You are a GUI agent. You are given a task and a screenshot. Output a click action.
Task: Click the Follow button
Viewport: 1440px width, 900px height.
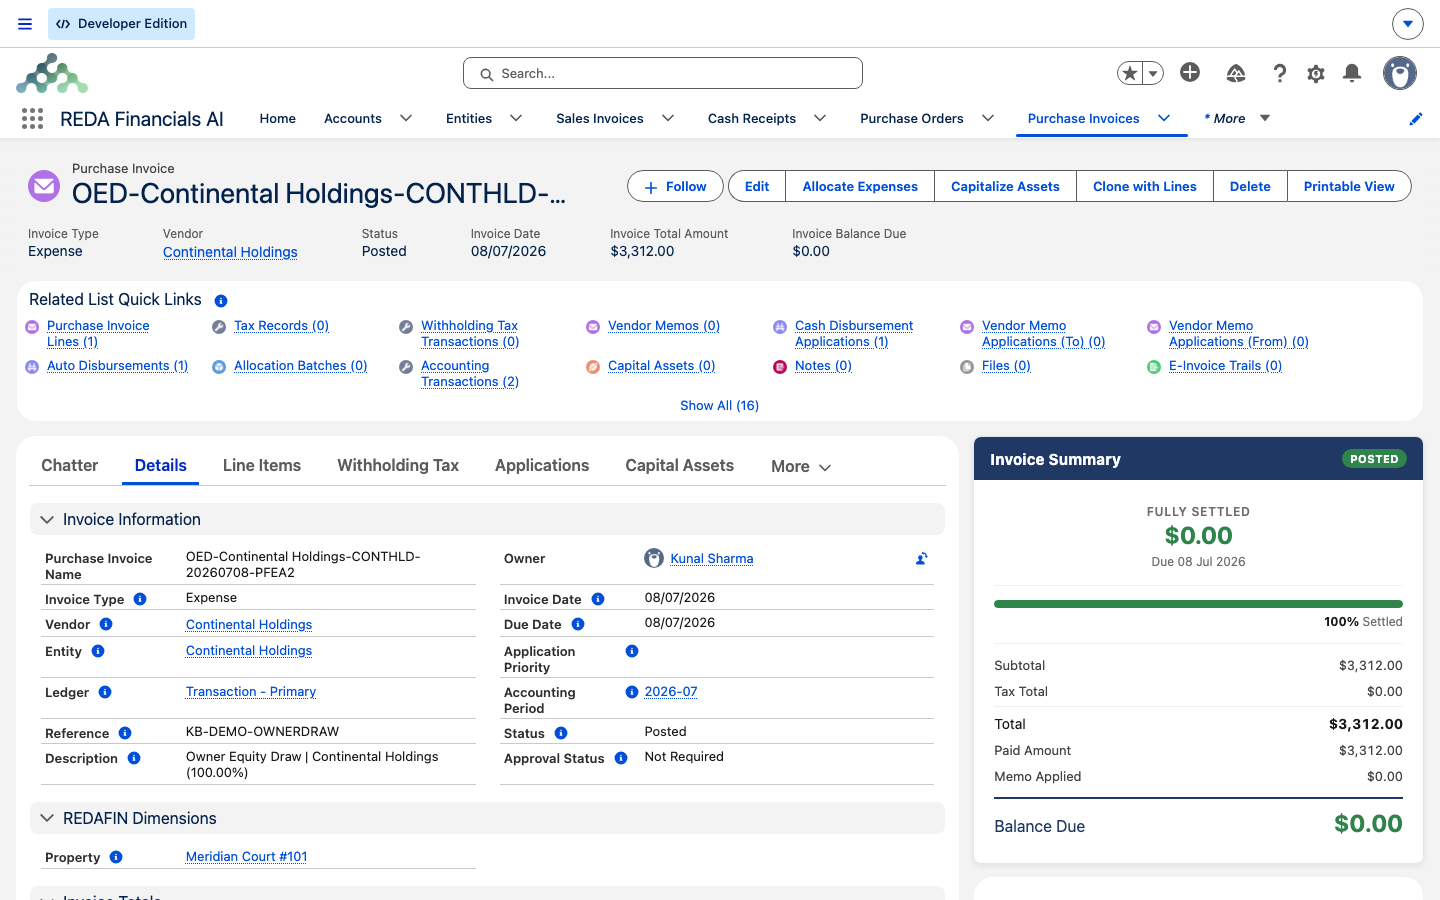pyautogui.click(x=675, y=186)
